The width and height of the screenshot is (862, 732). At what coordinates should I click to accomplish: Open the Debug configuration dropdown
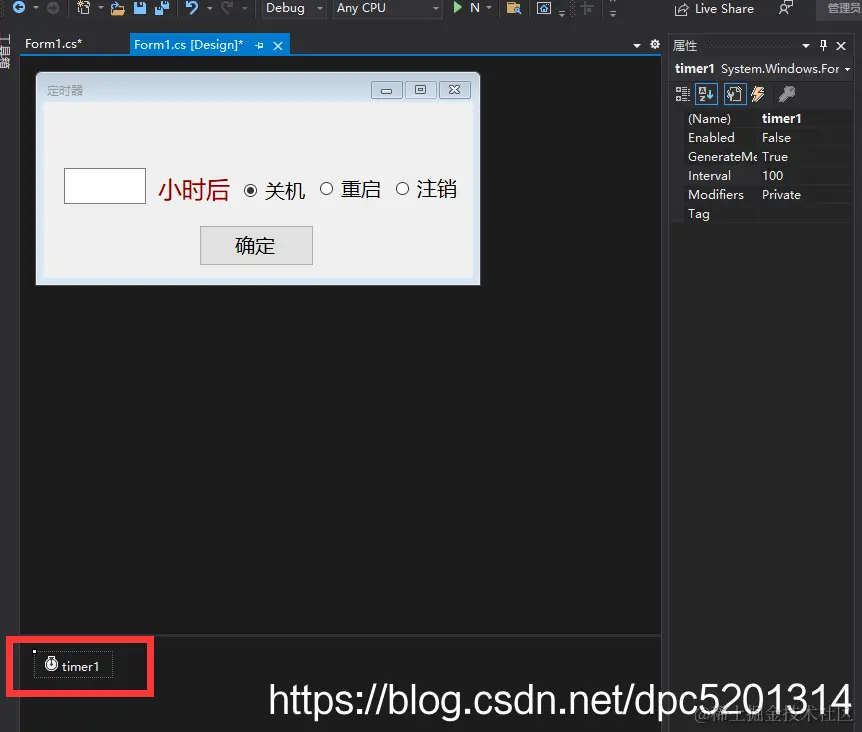tap(293, 9)
